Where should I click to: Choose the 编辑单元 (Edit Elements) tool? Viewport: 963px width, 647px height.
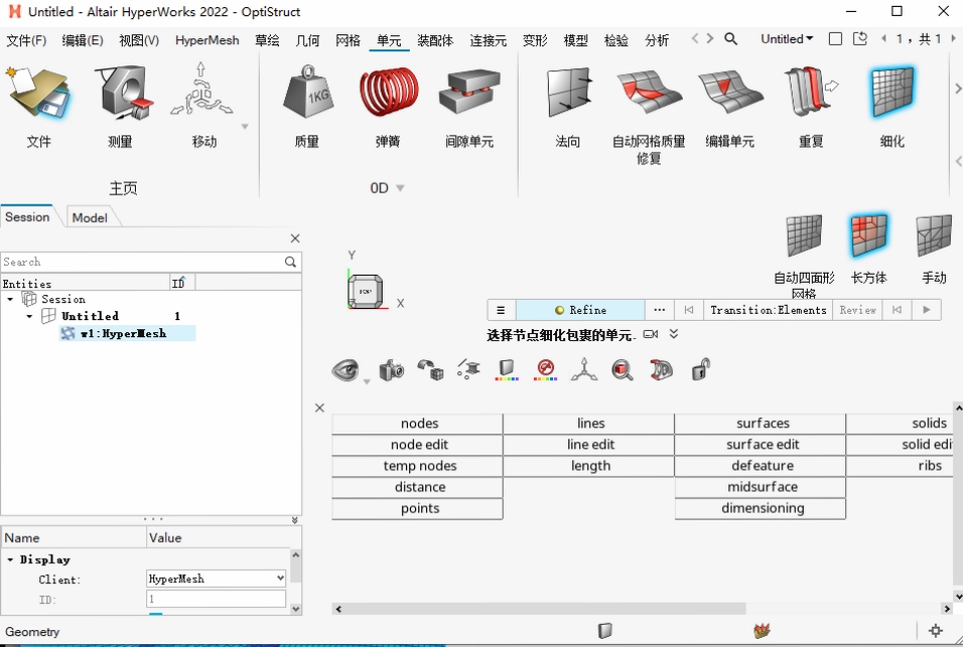tap(730, 92)
